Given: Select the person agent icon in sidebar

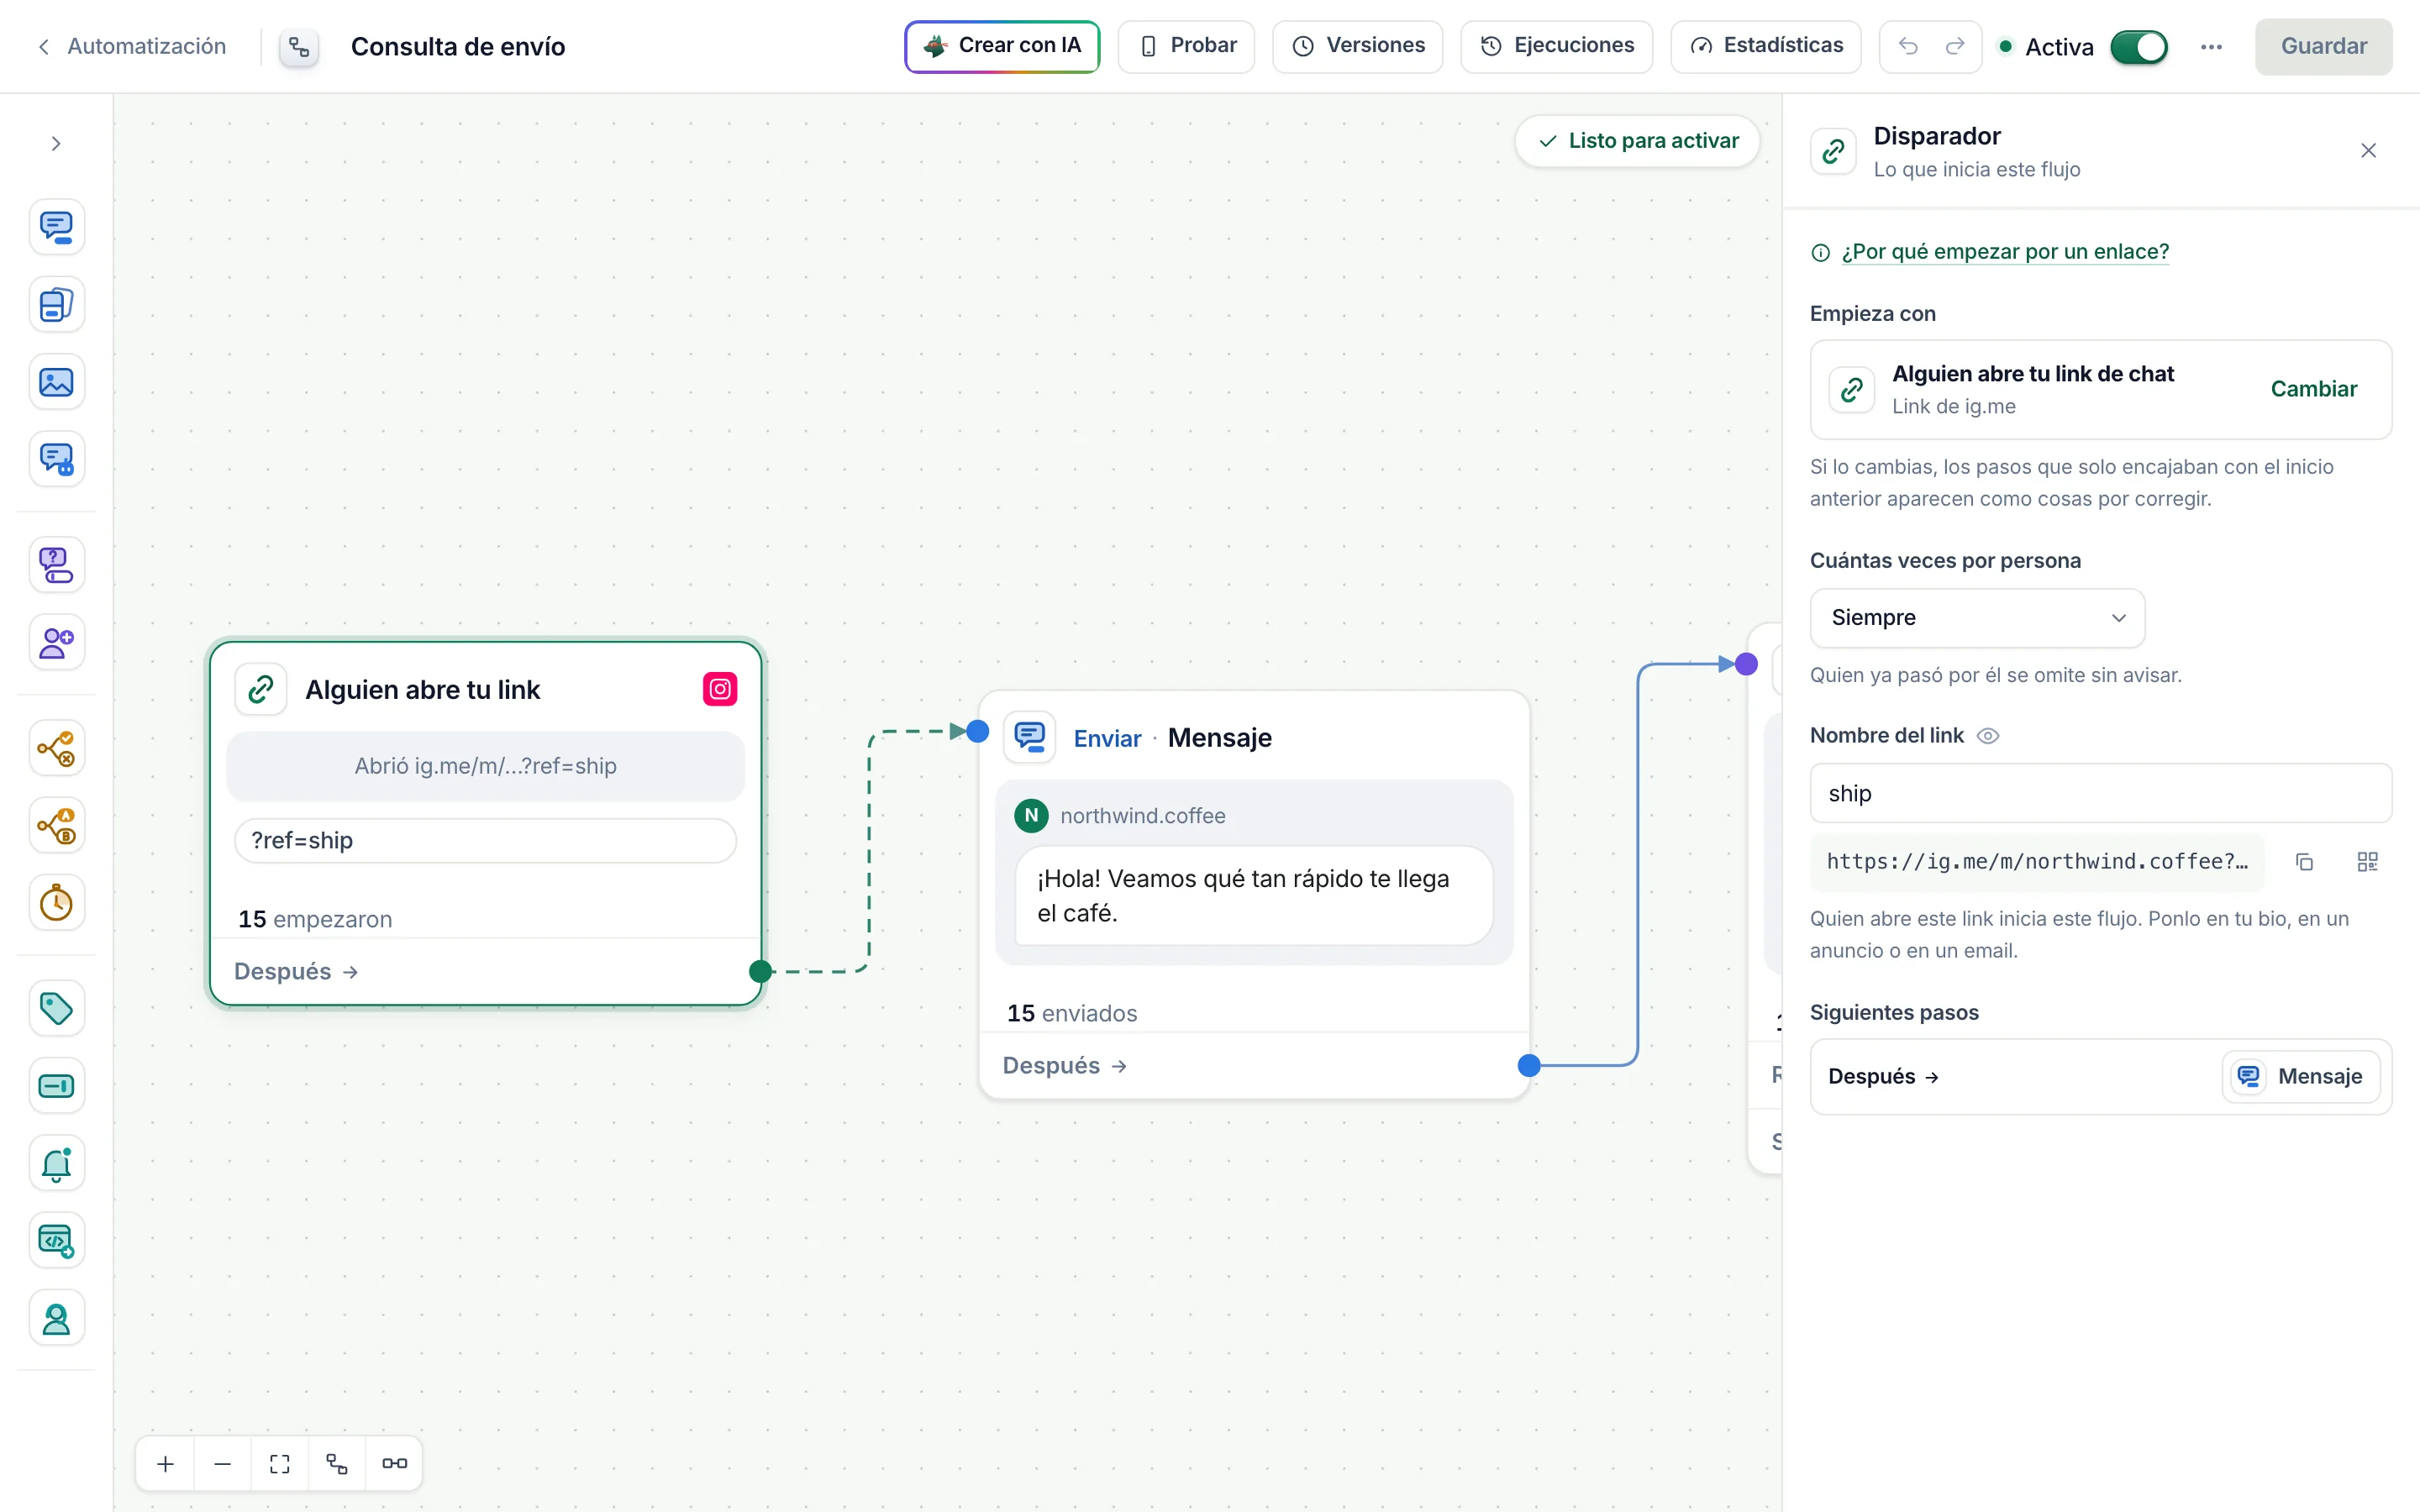Looking at the screenshot, I should [x=57, y=1318].
